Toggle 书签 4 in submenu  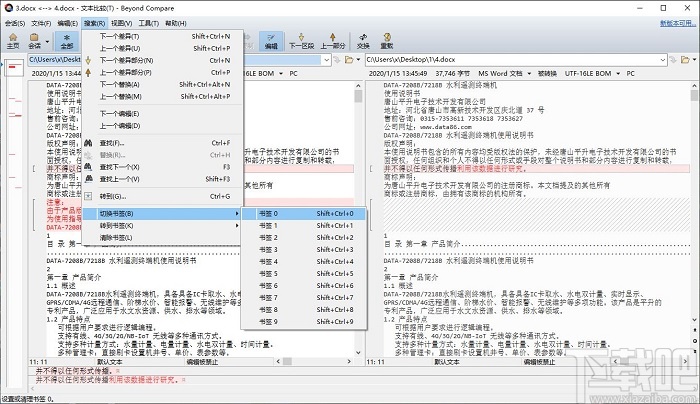(304, 262)
